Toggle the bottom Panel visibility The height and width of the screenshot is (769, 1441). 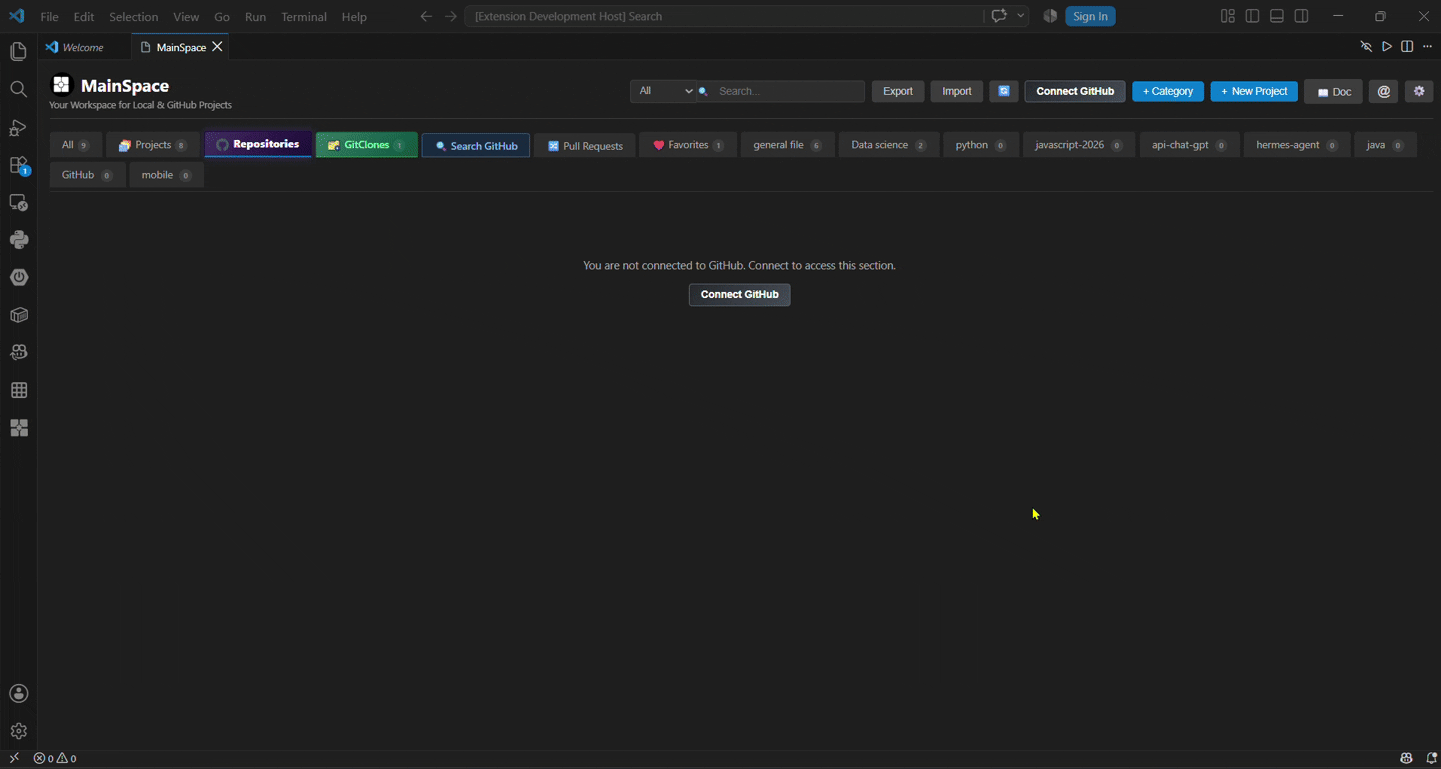1277,16
